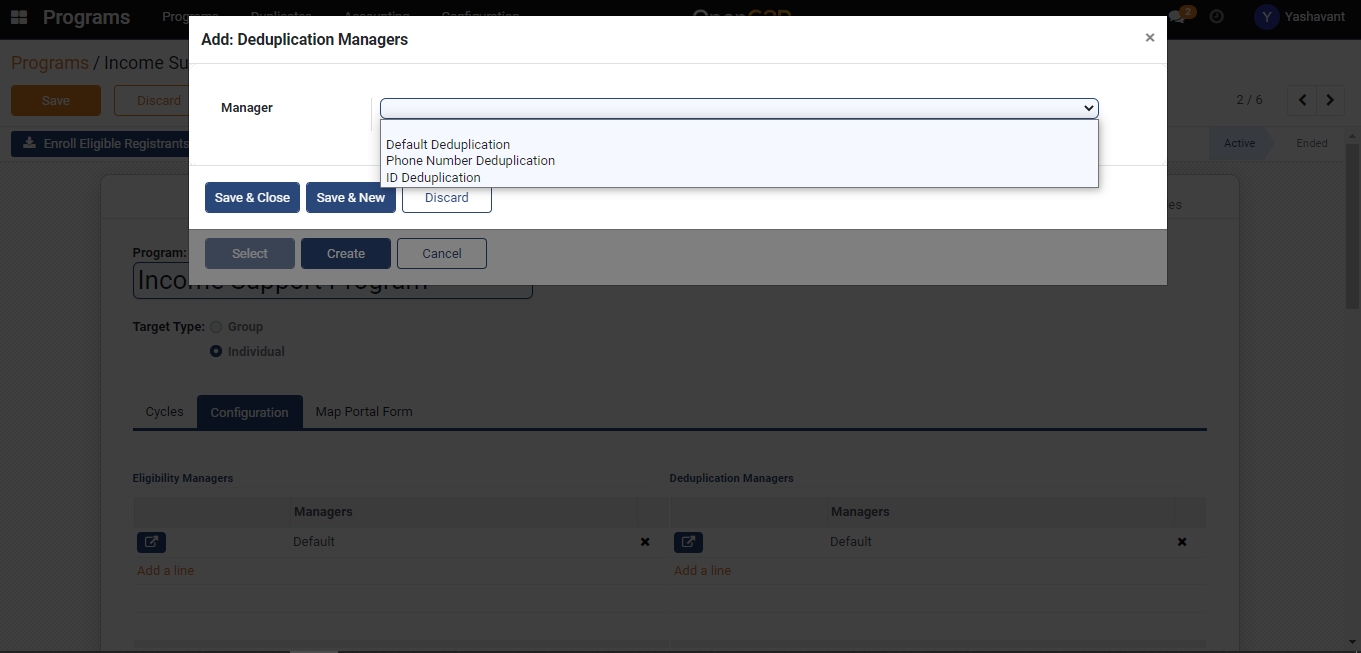Viewport: 1361px width, 653px height.
Task: Open the Eligibility Managers Default external link icon
Action: click(152, 542)
